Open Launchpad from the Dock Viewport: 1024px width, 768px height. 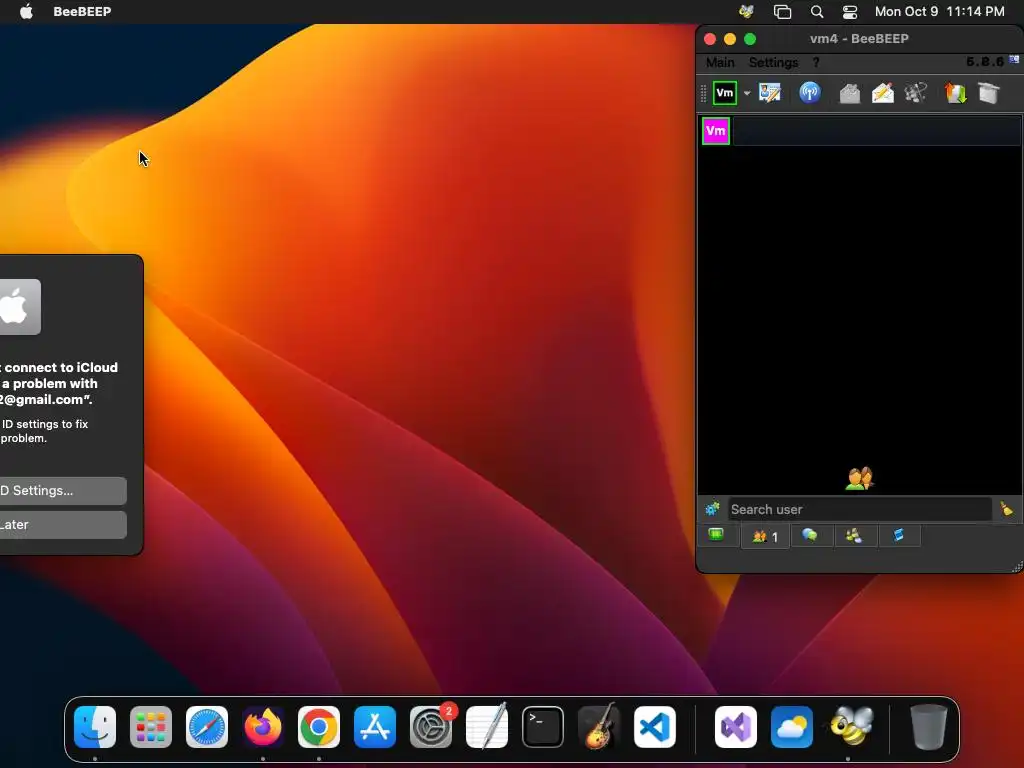pyautogui.click(x=151, y=727)
